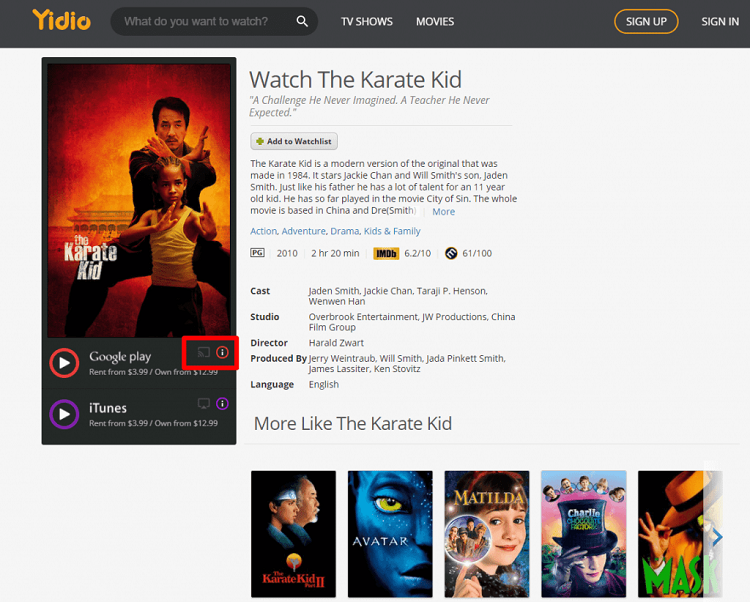The height and width of the screenshot is (602, 750).
Task: Play The Karate Kid on iTunes
Action: 64,414
